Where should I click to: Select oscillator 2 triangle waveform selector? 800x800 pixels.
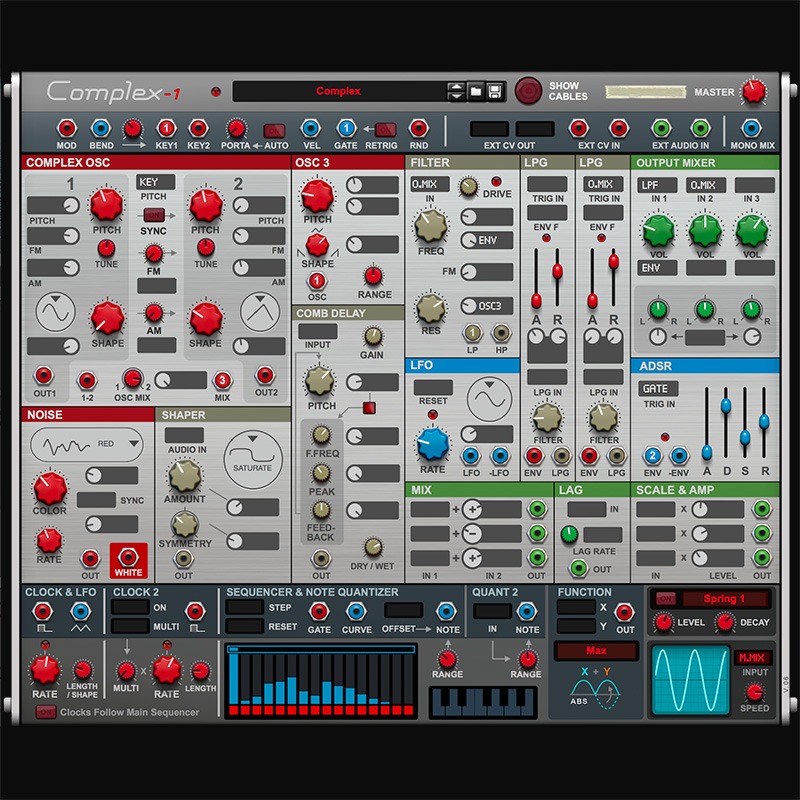pyautogui.click(x=260, y=312)
